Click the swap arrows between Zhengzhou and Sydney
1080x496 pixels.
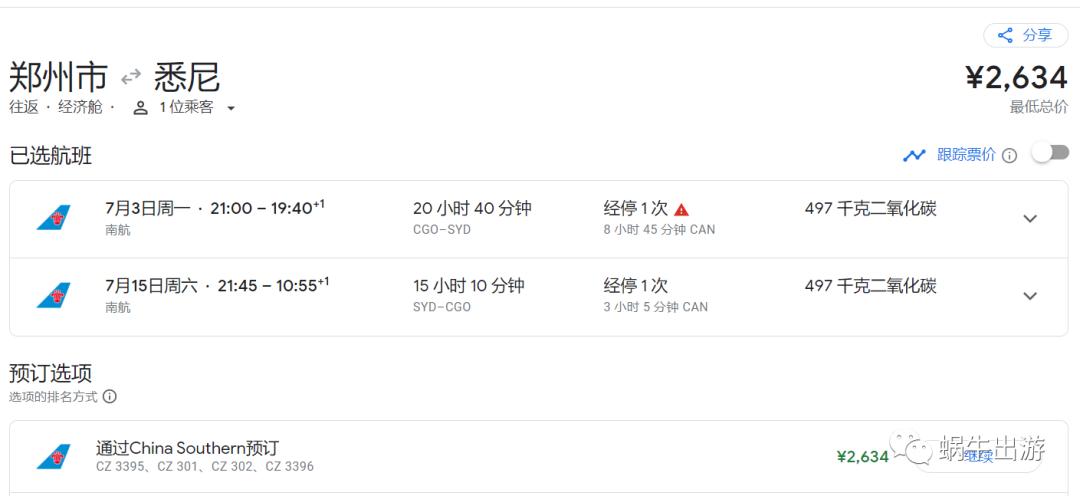(x=131, y=77)
